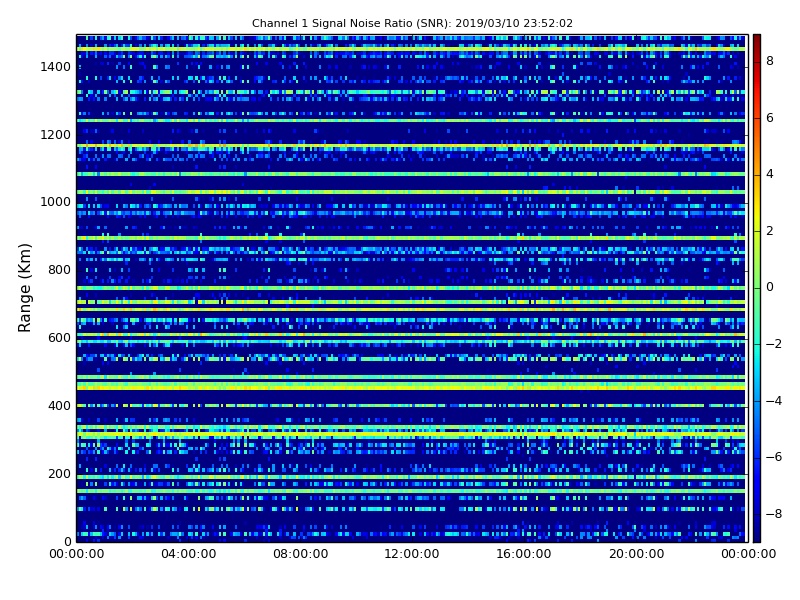The image size is (800, 600).
Task: Click the 600 range tick label
Action: tap(59, 338)
